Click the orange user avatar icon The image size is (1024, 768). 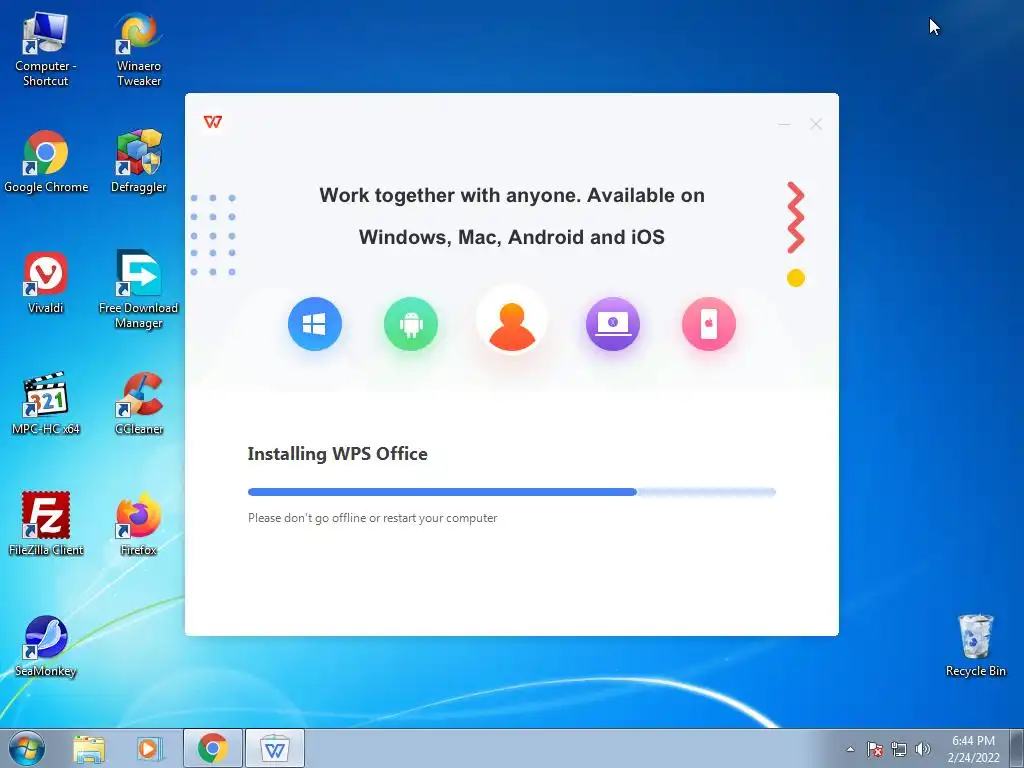point(512,320)
